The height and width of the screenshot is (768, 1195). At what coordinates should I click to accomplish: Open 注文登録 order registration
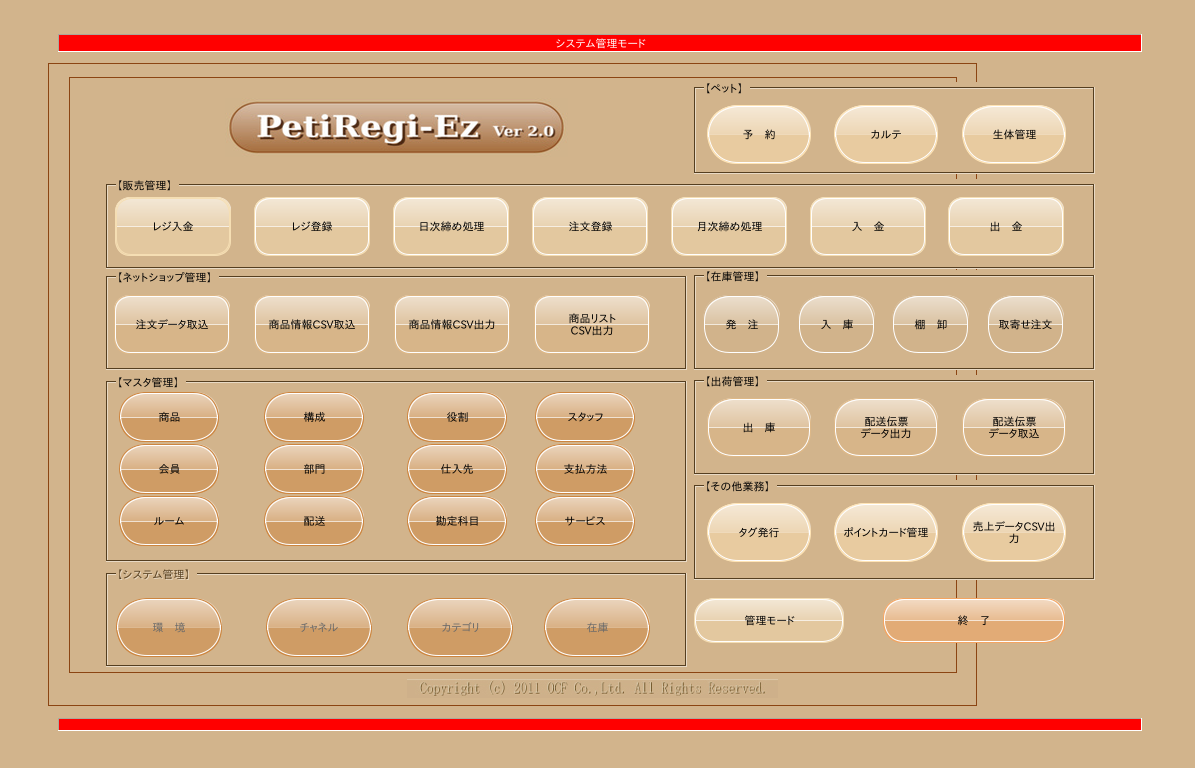click(x=590, y=226)
